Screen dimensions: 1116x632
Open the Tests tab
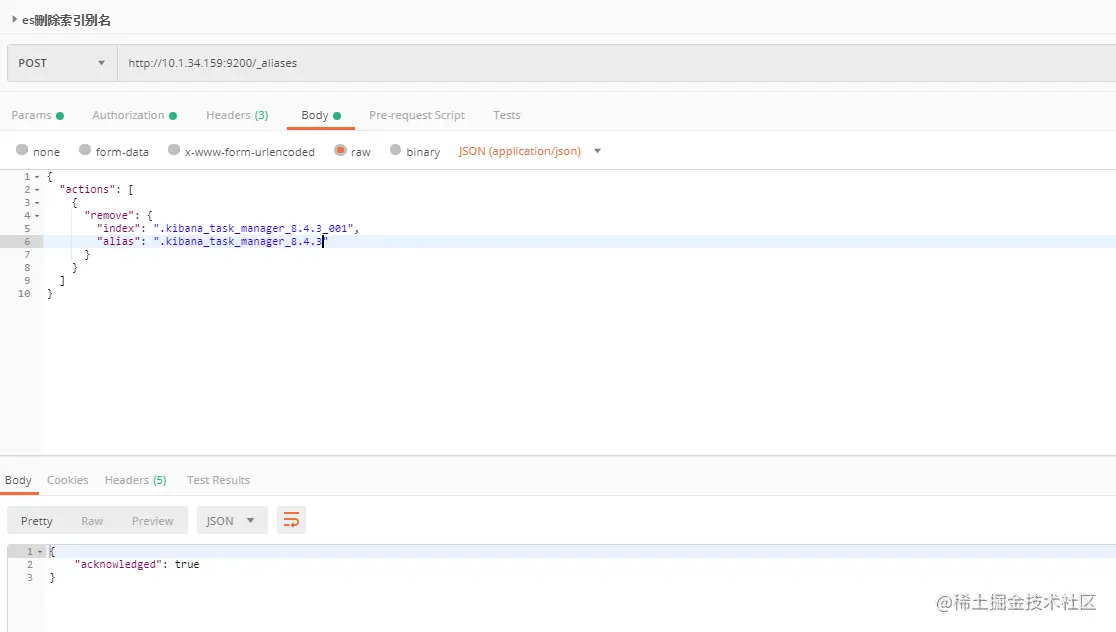pyautogui.click(x=507, y=115)
